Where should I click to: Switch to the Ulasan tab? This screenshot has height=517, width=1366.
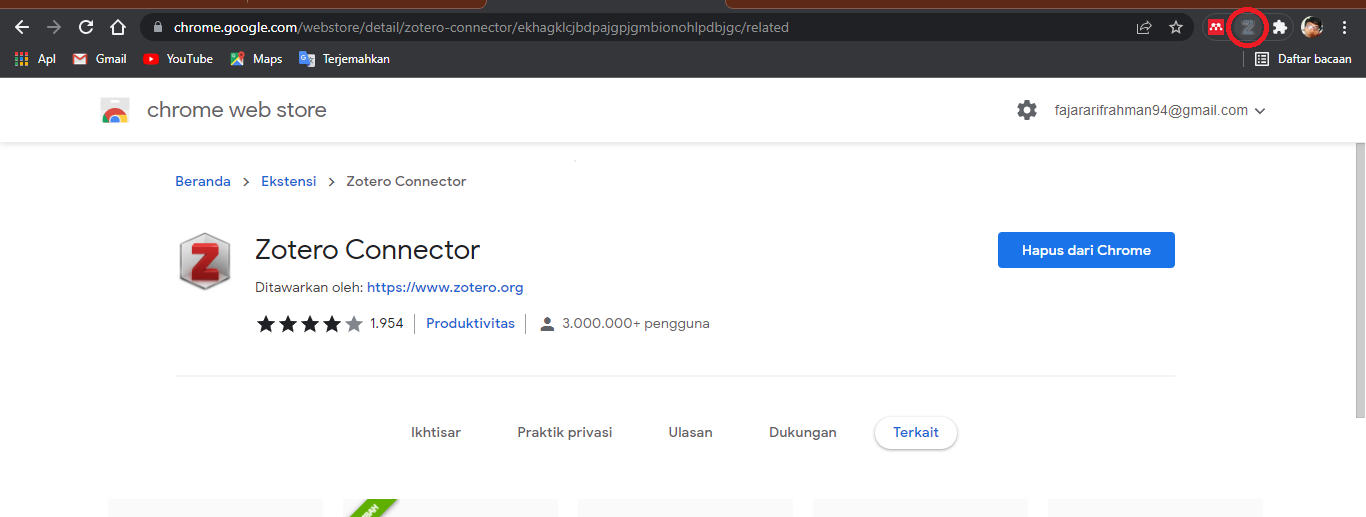(691, 433)
